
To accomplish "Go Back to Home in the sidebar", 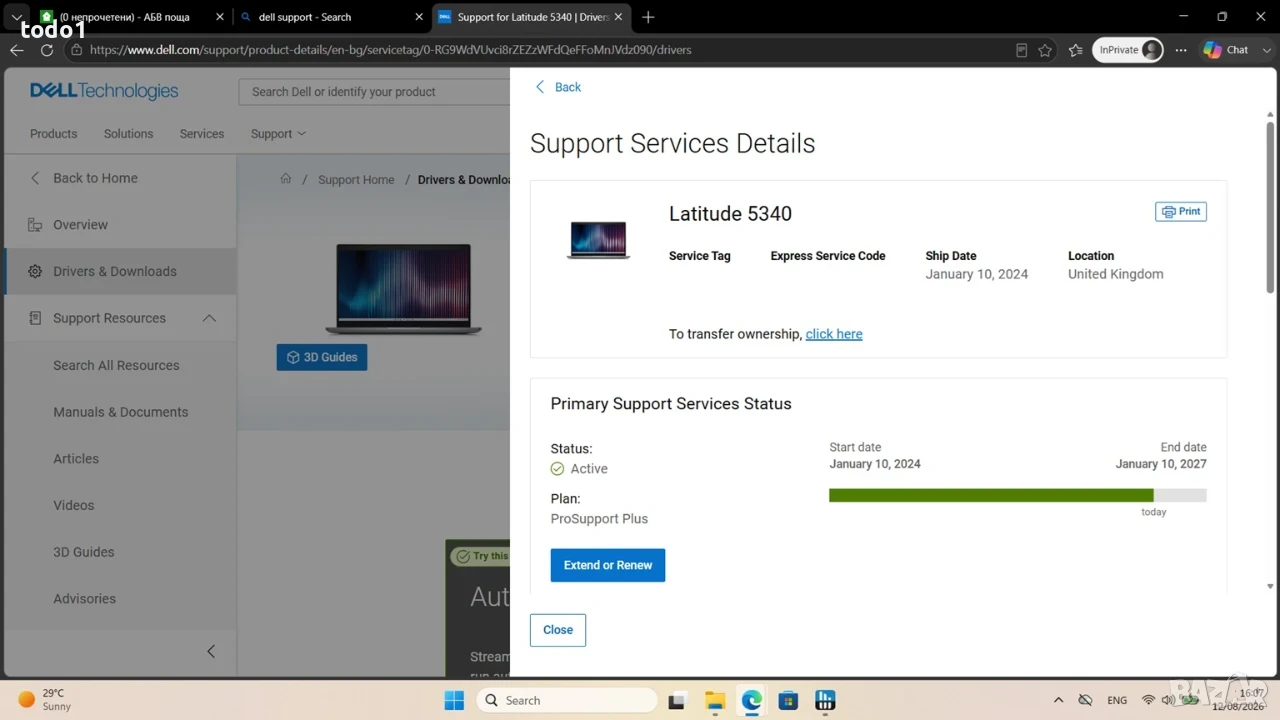I will 84,178.
